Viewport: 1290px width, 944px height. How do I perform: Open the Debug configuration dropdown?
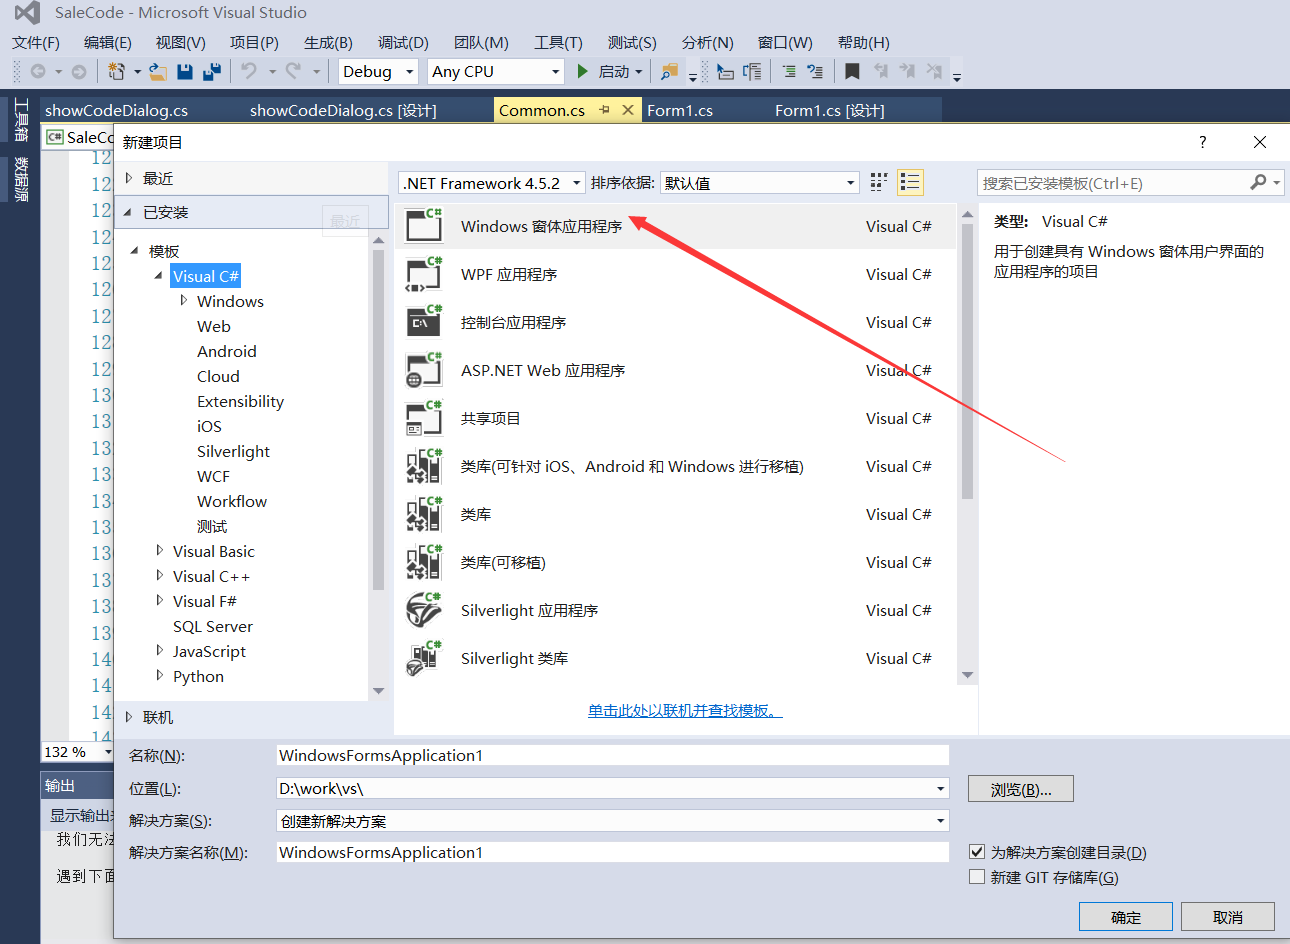378,71
